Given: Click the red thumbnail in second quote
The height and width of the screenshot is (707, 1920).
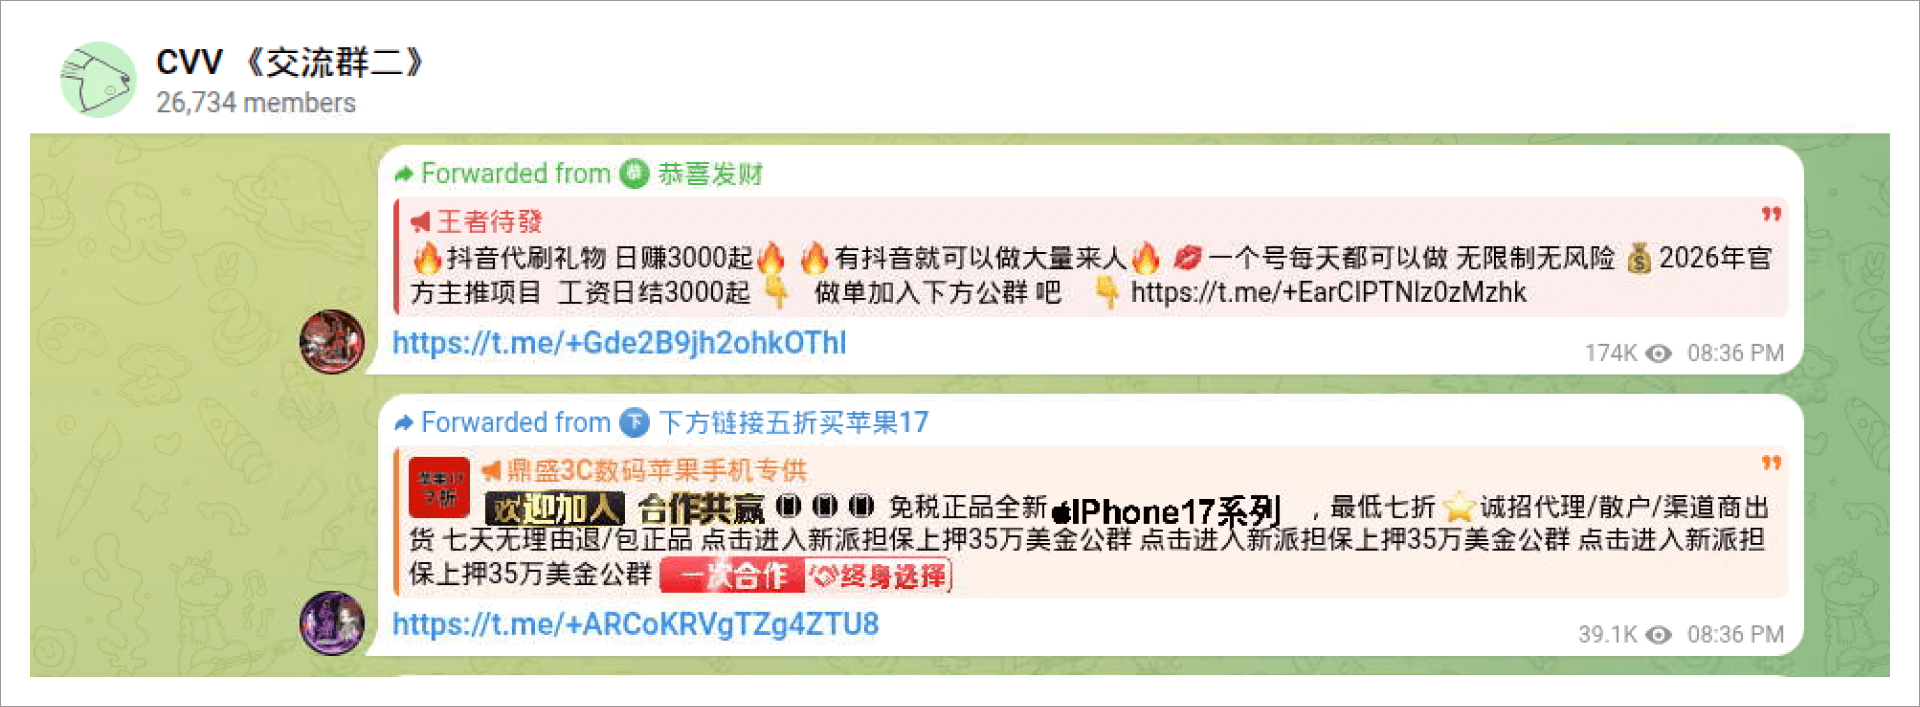Looking at the screenshot, I should pyautogui.click(x=439, y=488).
